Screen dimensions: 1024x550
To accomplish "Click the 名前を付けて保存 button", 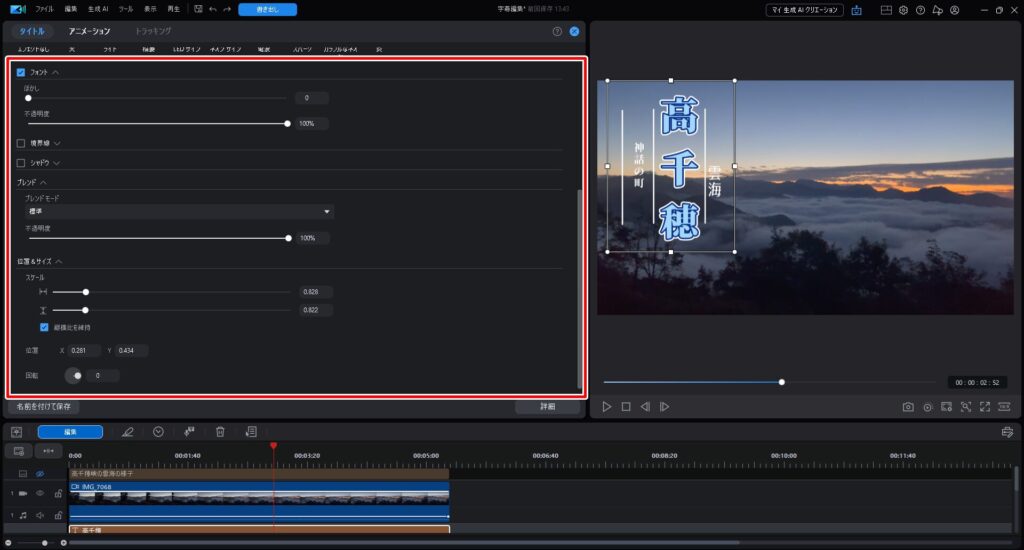I will (43, 407).
